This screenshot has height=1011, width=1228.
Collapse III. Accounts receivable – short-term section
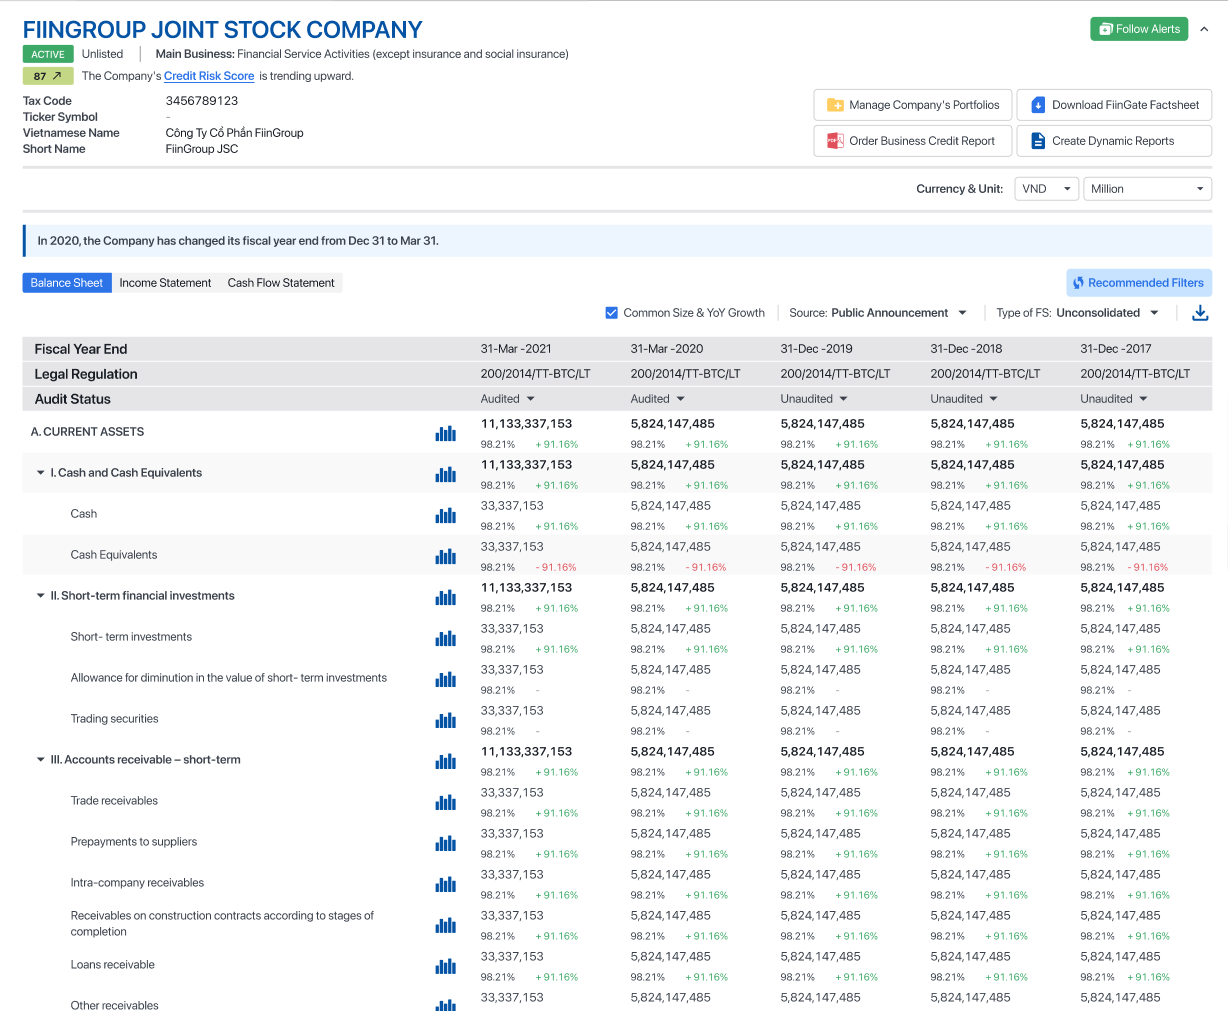click(41, 760)
